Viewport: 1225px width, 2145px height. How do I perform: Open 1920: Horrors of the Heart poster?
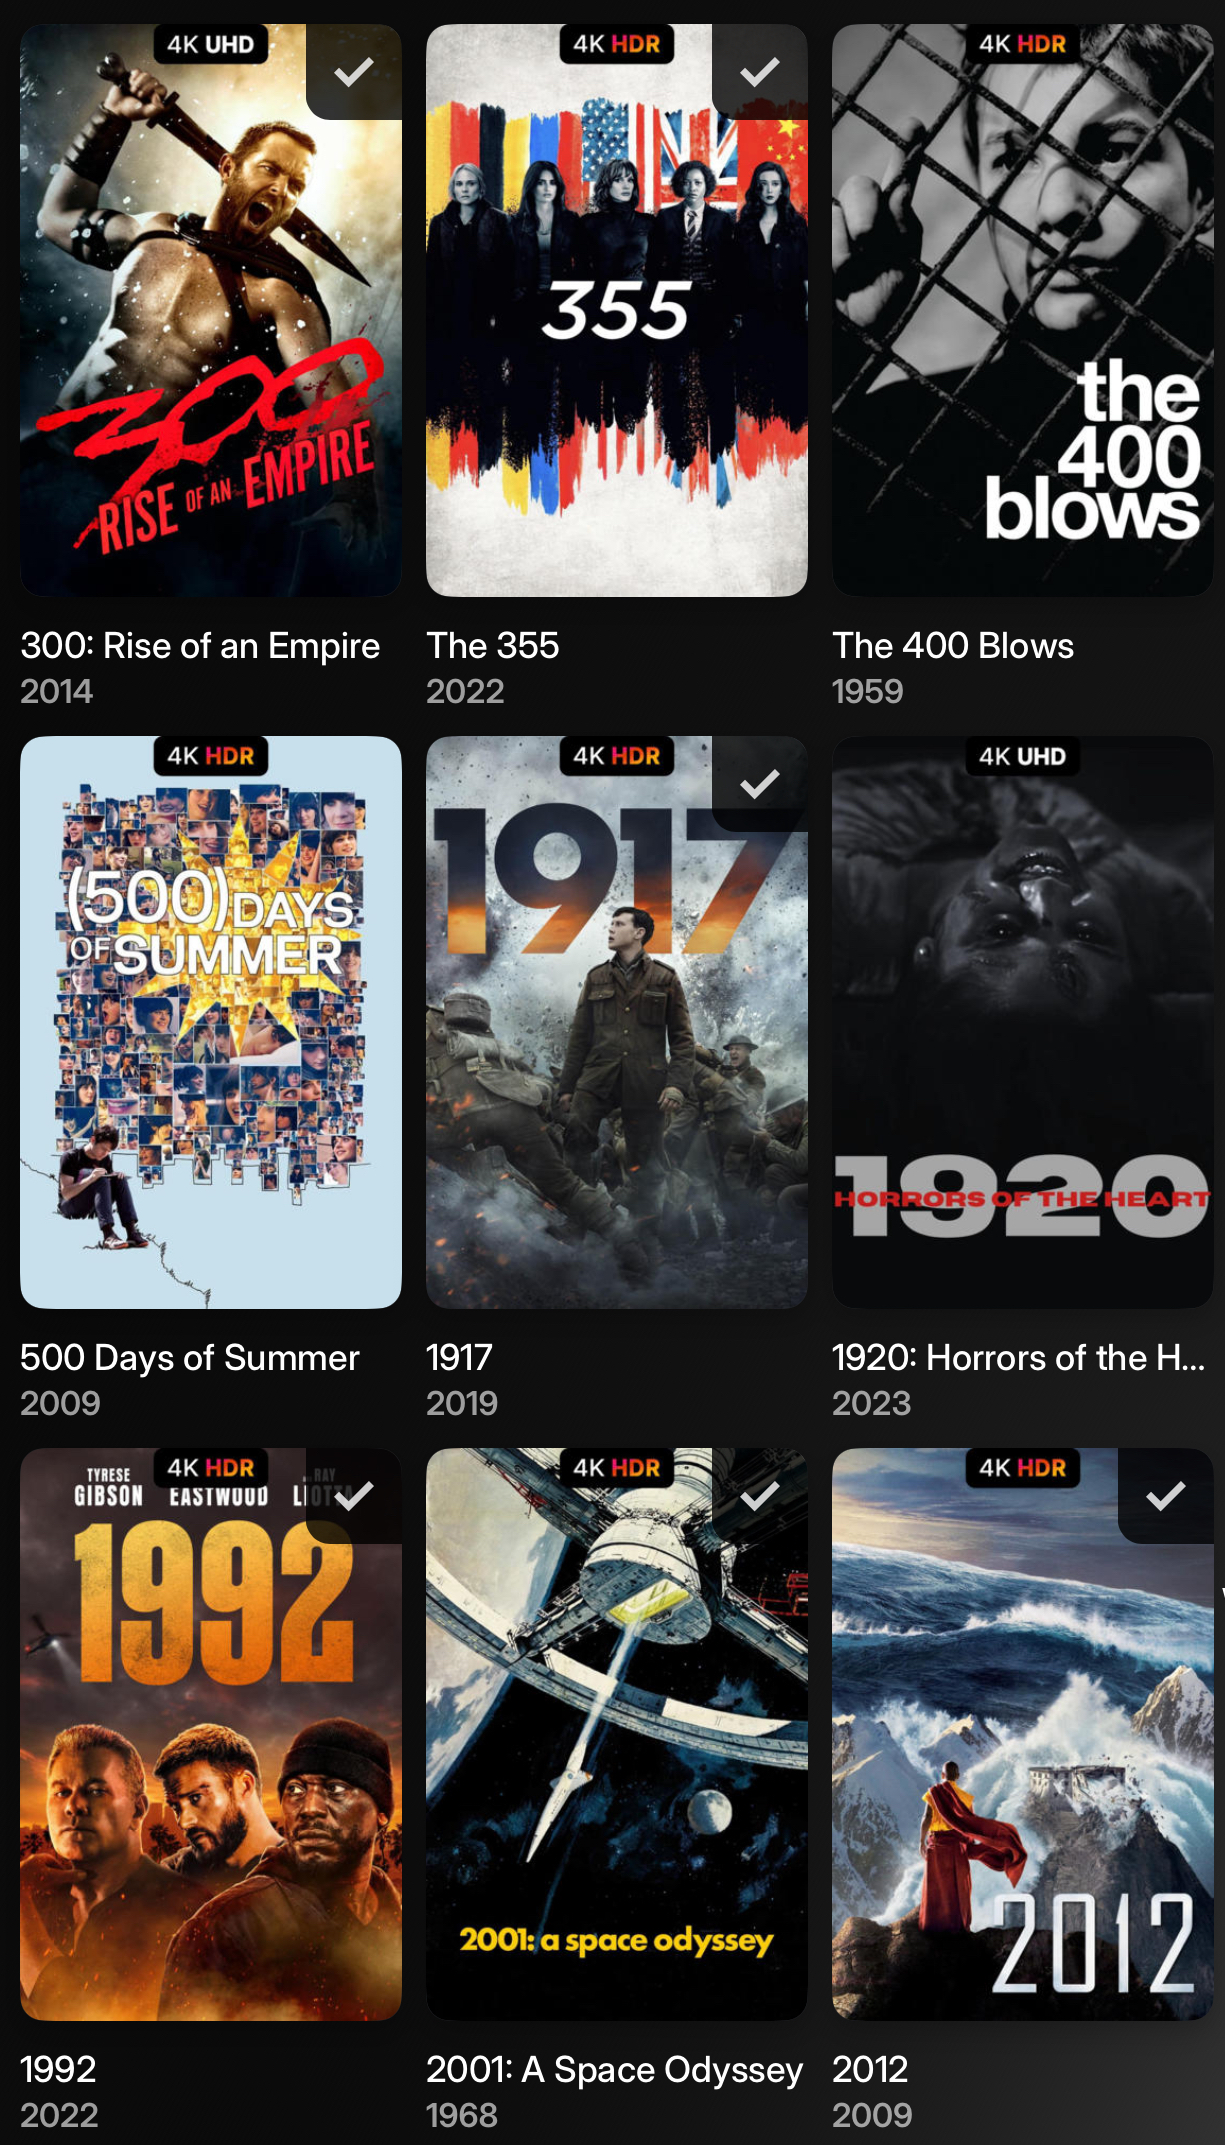[x=1023, y=1022]
